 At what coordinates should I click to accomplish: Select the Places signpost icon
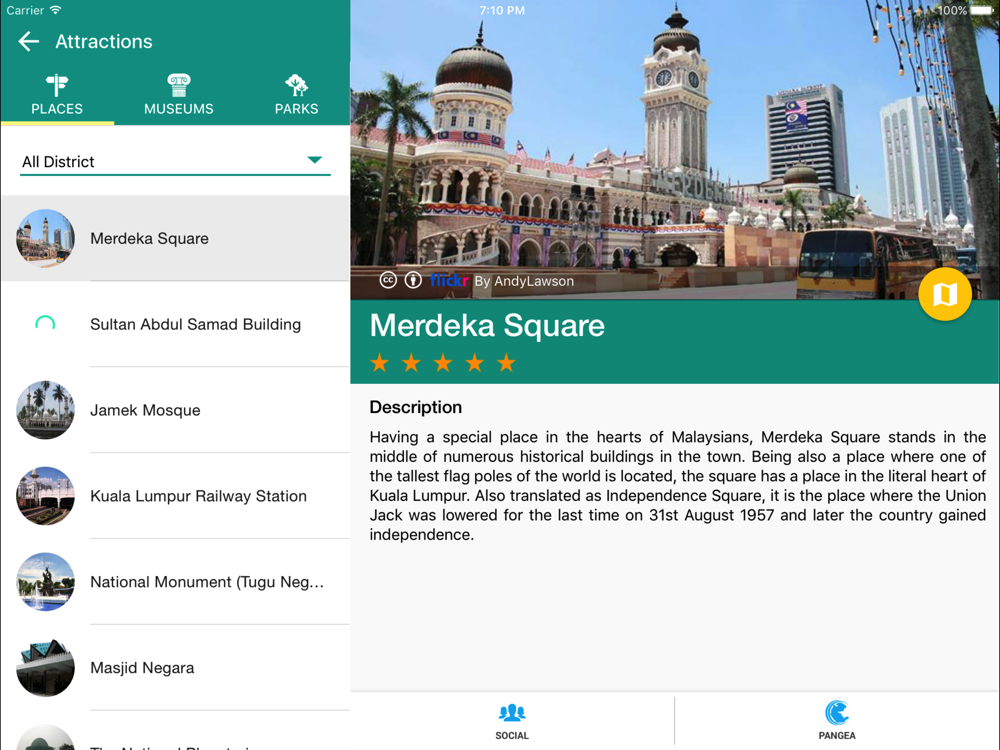point(57,85)
